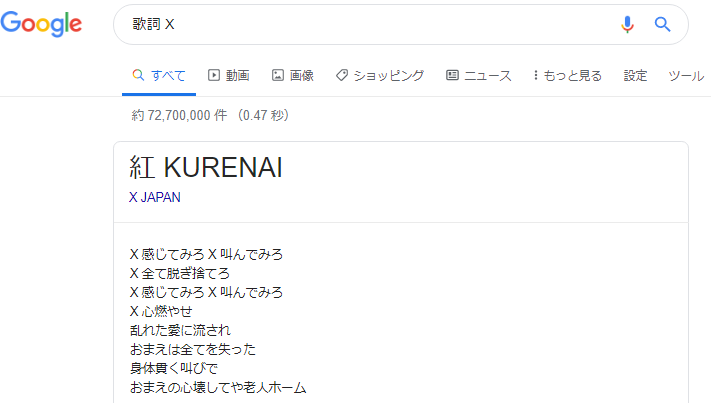Click the lyric line 身体貫く叫びで

pos(174,369)
